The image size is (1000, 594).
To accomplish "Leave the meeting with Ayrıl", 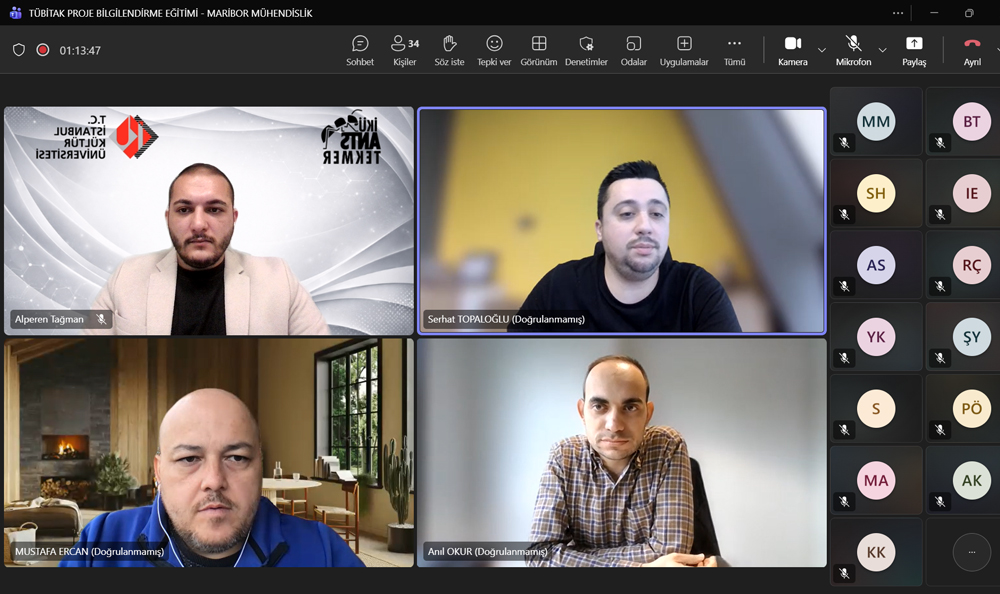I will pos(971,49).
